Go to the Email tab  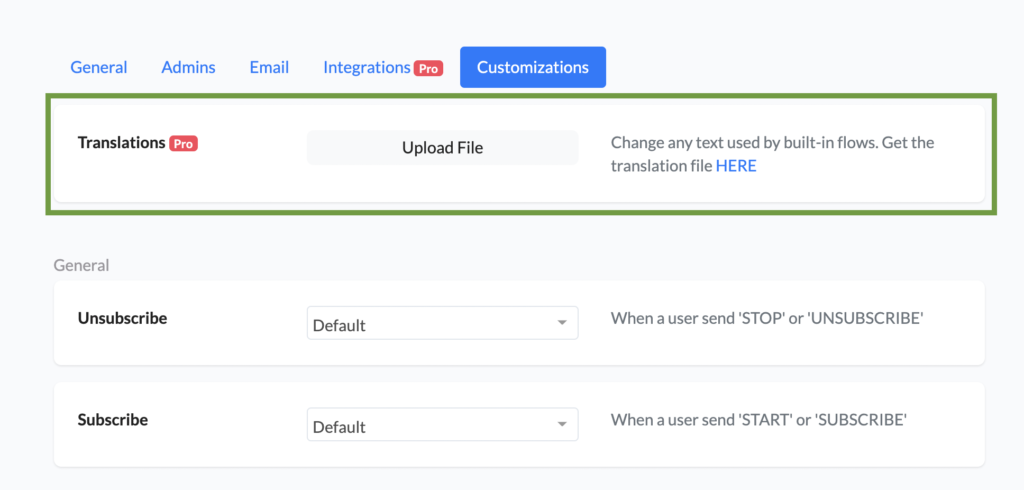point(269,68)
